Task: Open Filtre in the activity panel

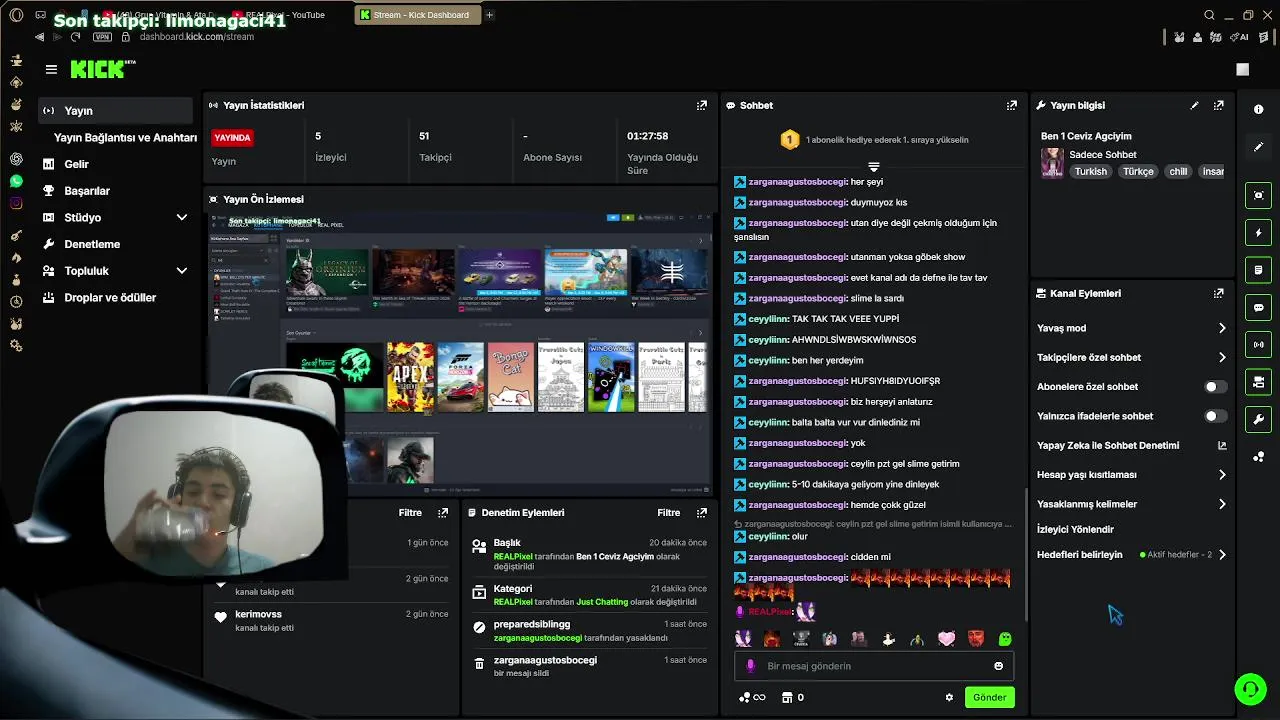Action: 410,512
